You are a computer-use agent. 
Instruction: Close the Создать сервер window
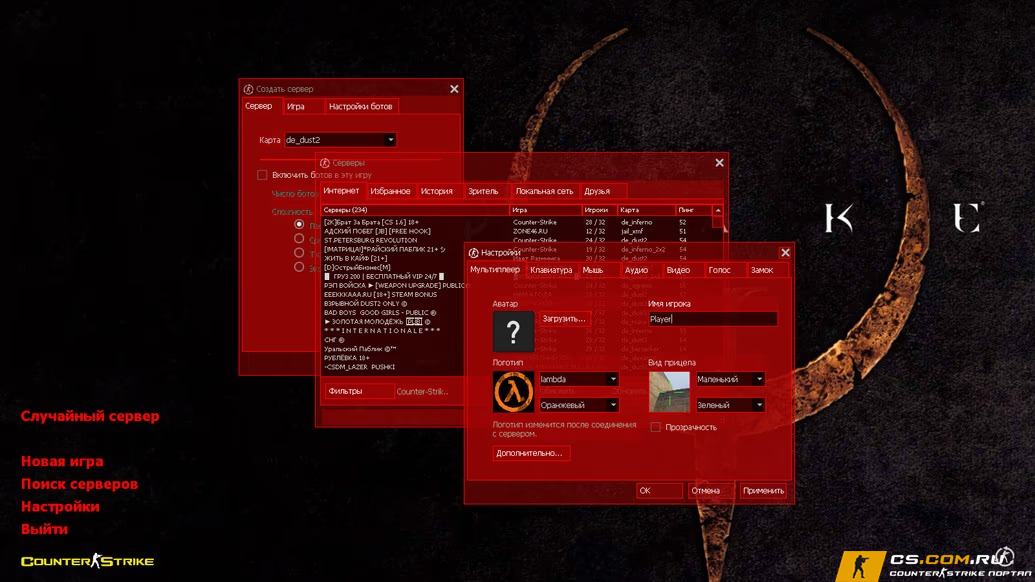(454, 89)
